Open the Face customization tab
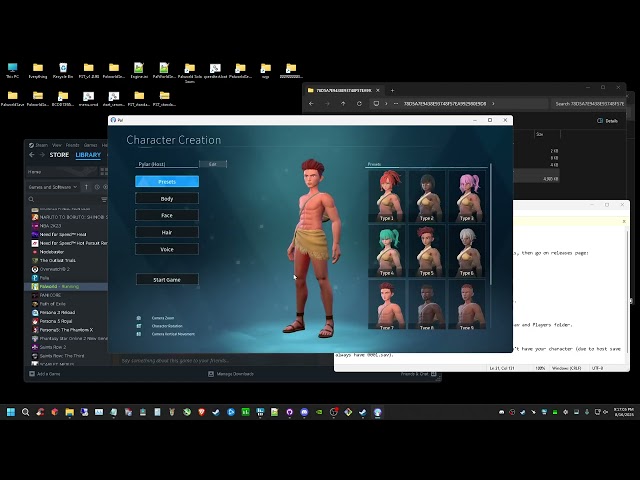 167,215
